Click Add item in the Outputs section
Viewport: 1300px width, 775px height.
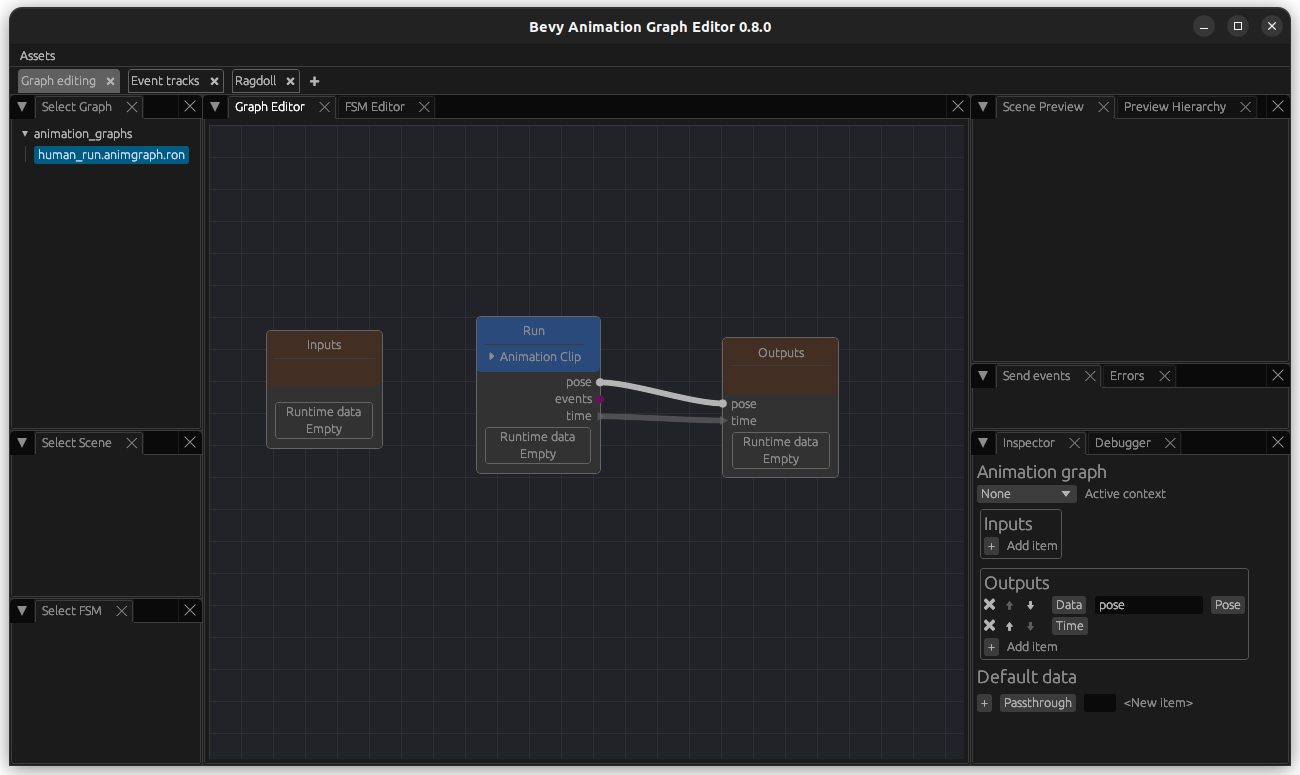[x=1022, y=647]
